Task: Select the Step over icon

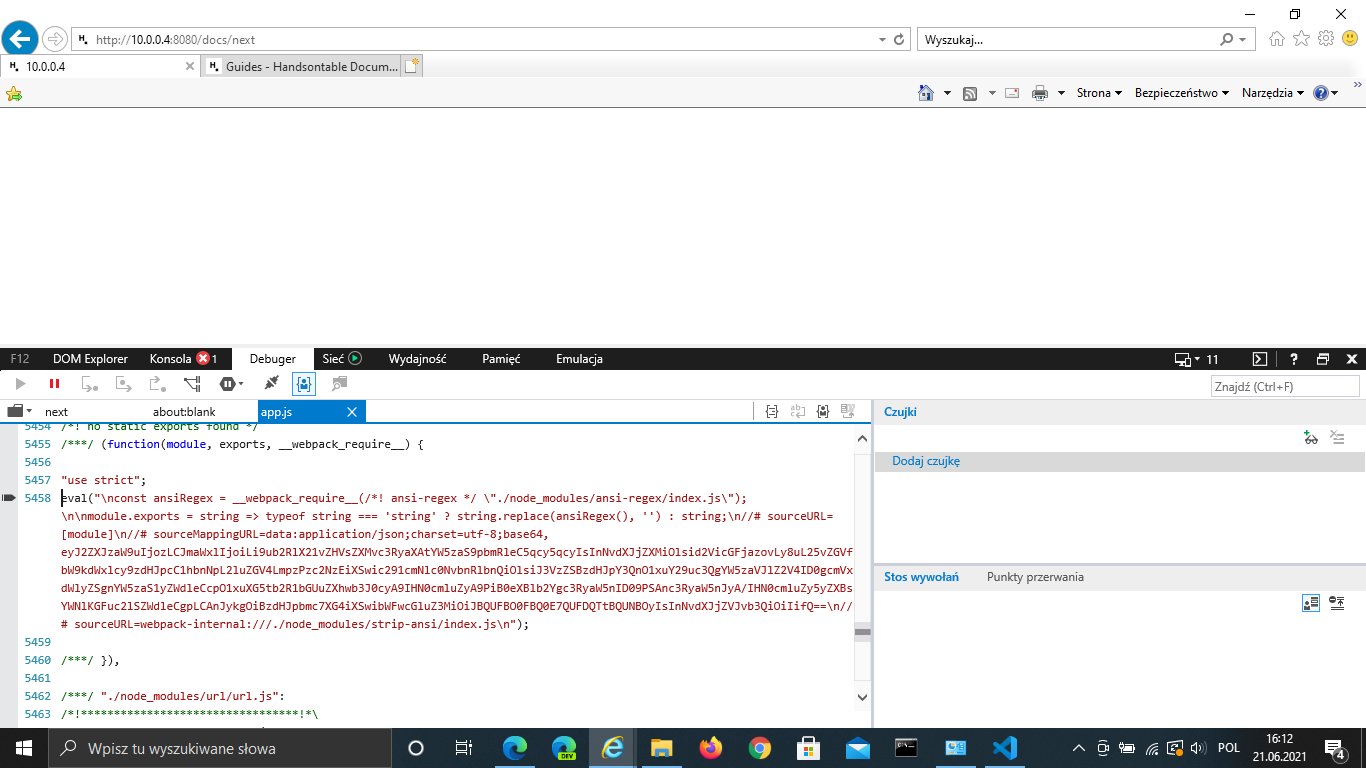Action: 123,384
